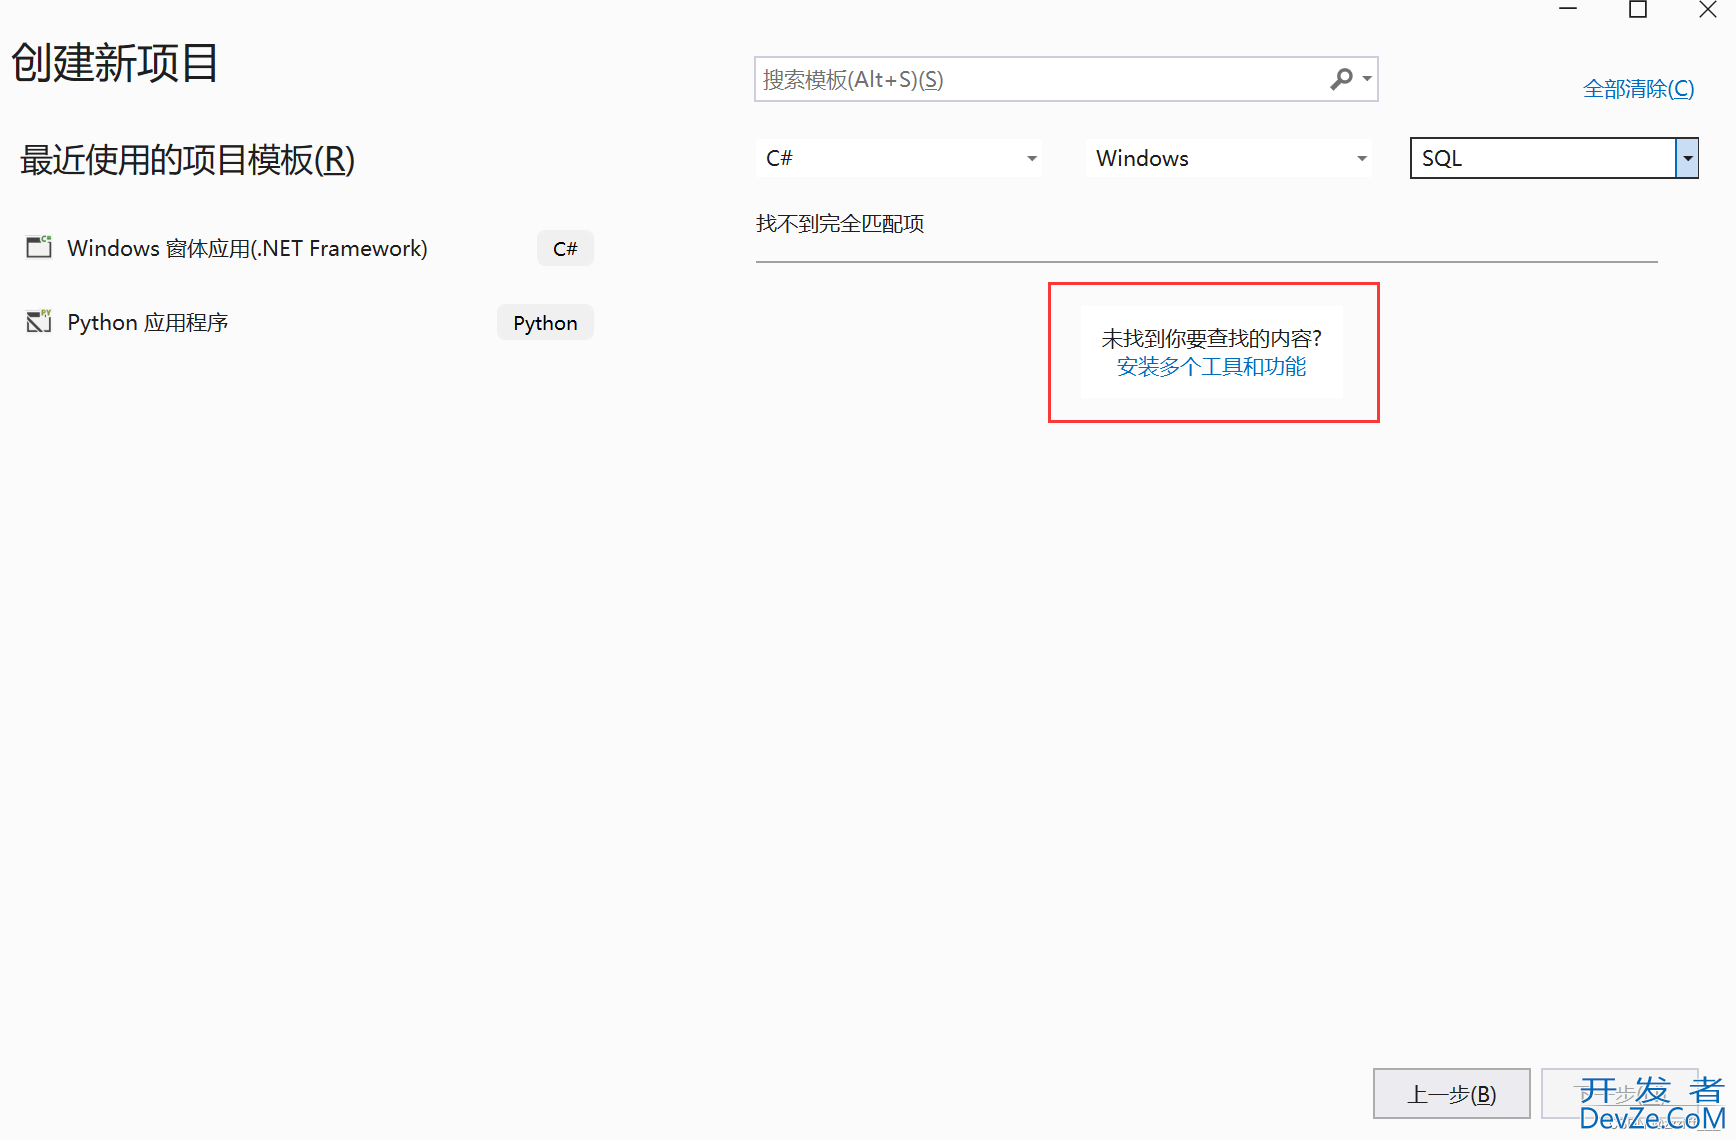This screenshot has width=1736, height=1140.
Task: Minimize the Create New Project window
Action: (x=1568, y=10)
